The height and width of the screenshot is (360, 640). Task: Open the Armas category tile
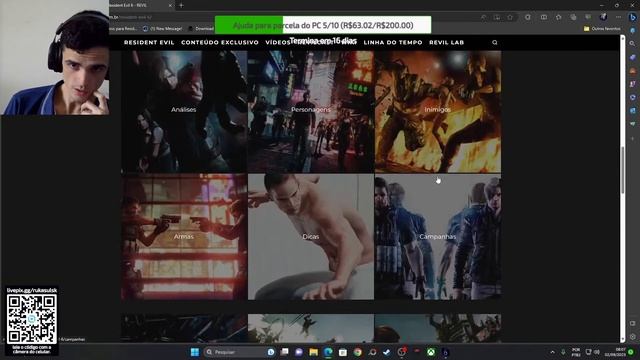click(184, 237)
